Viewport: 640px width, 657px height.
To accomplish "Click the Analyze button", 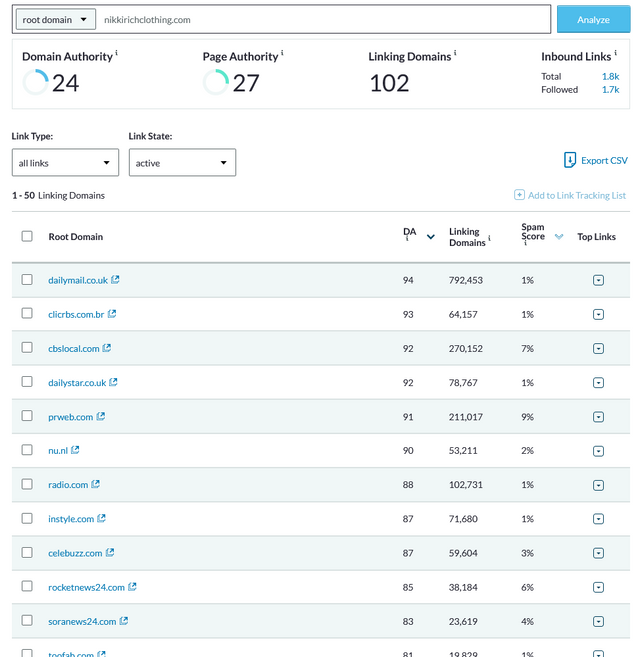I will pos(593,19).
